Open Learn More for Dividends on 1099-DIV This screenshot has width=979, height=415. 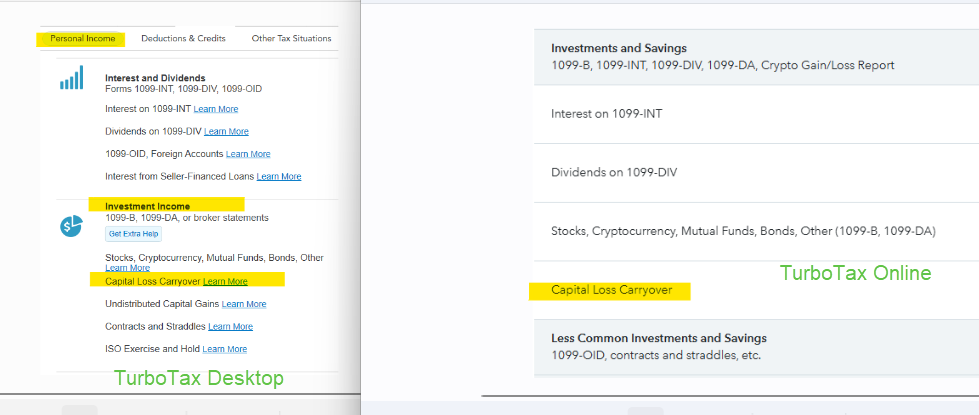point(226,132)
